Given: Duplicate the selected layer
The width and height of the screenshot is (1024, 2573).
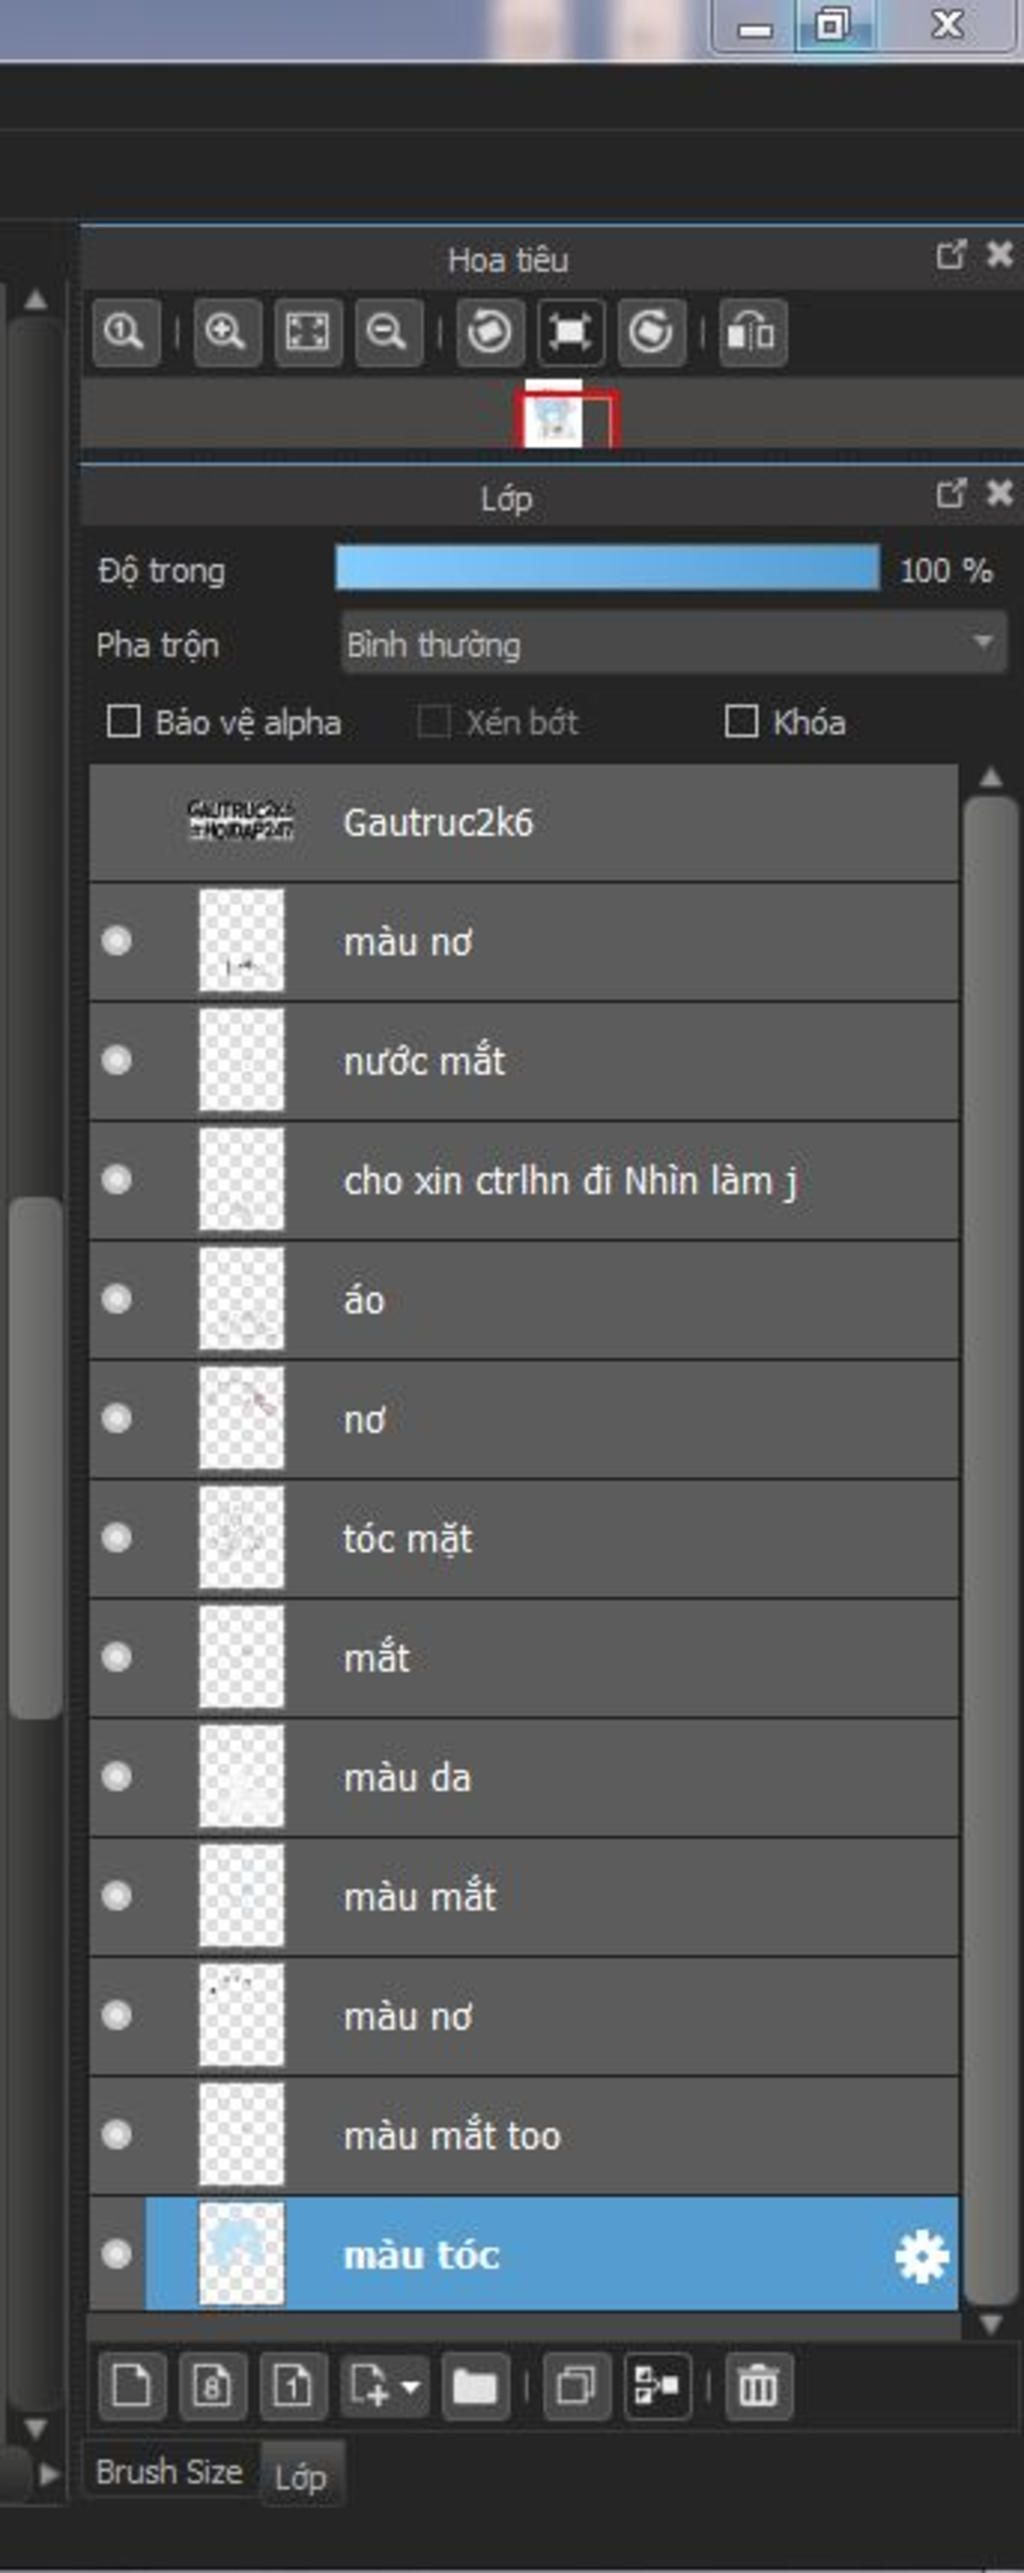Looking at the screenshot, I should [x=577, y=2387].
